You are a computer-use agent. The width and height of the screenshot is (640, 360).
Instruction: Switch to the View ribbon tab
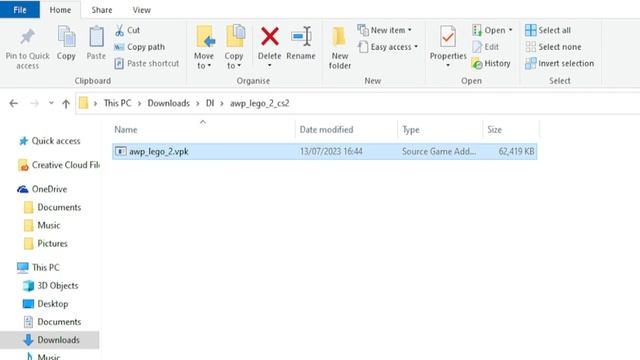(x=142, y=10)
